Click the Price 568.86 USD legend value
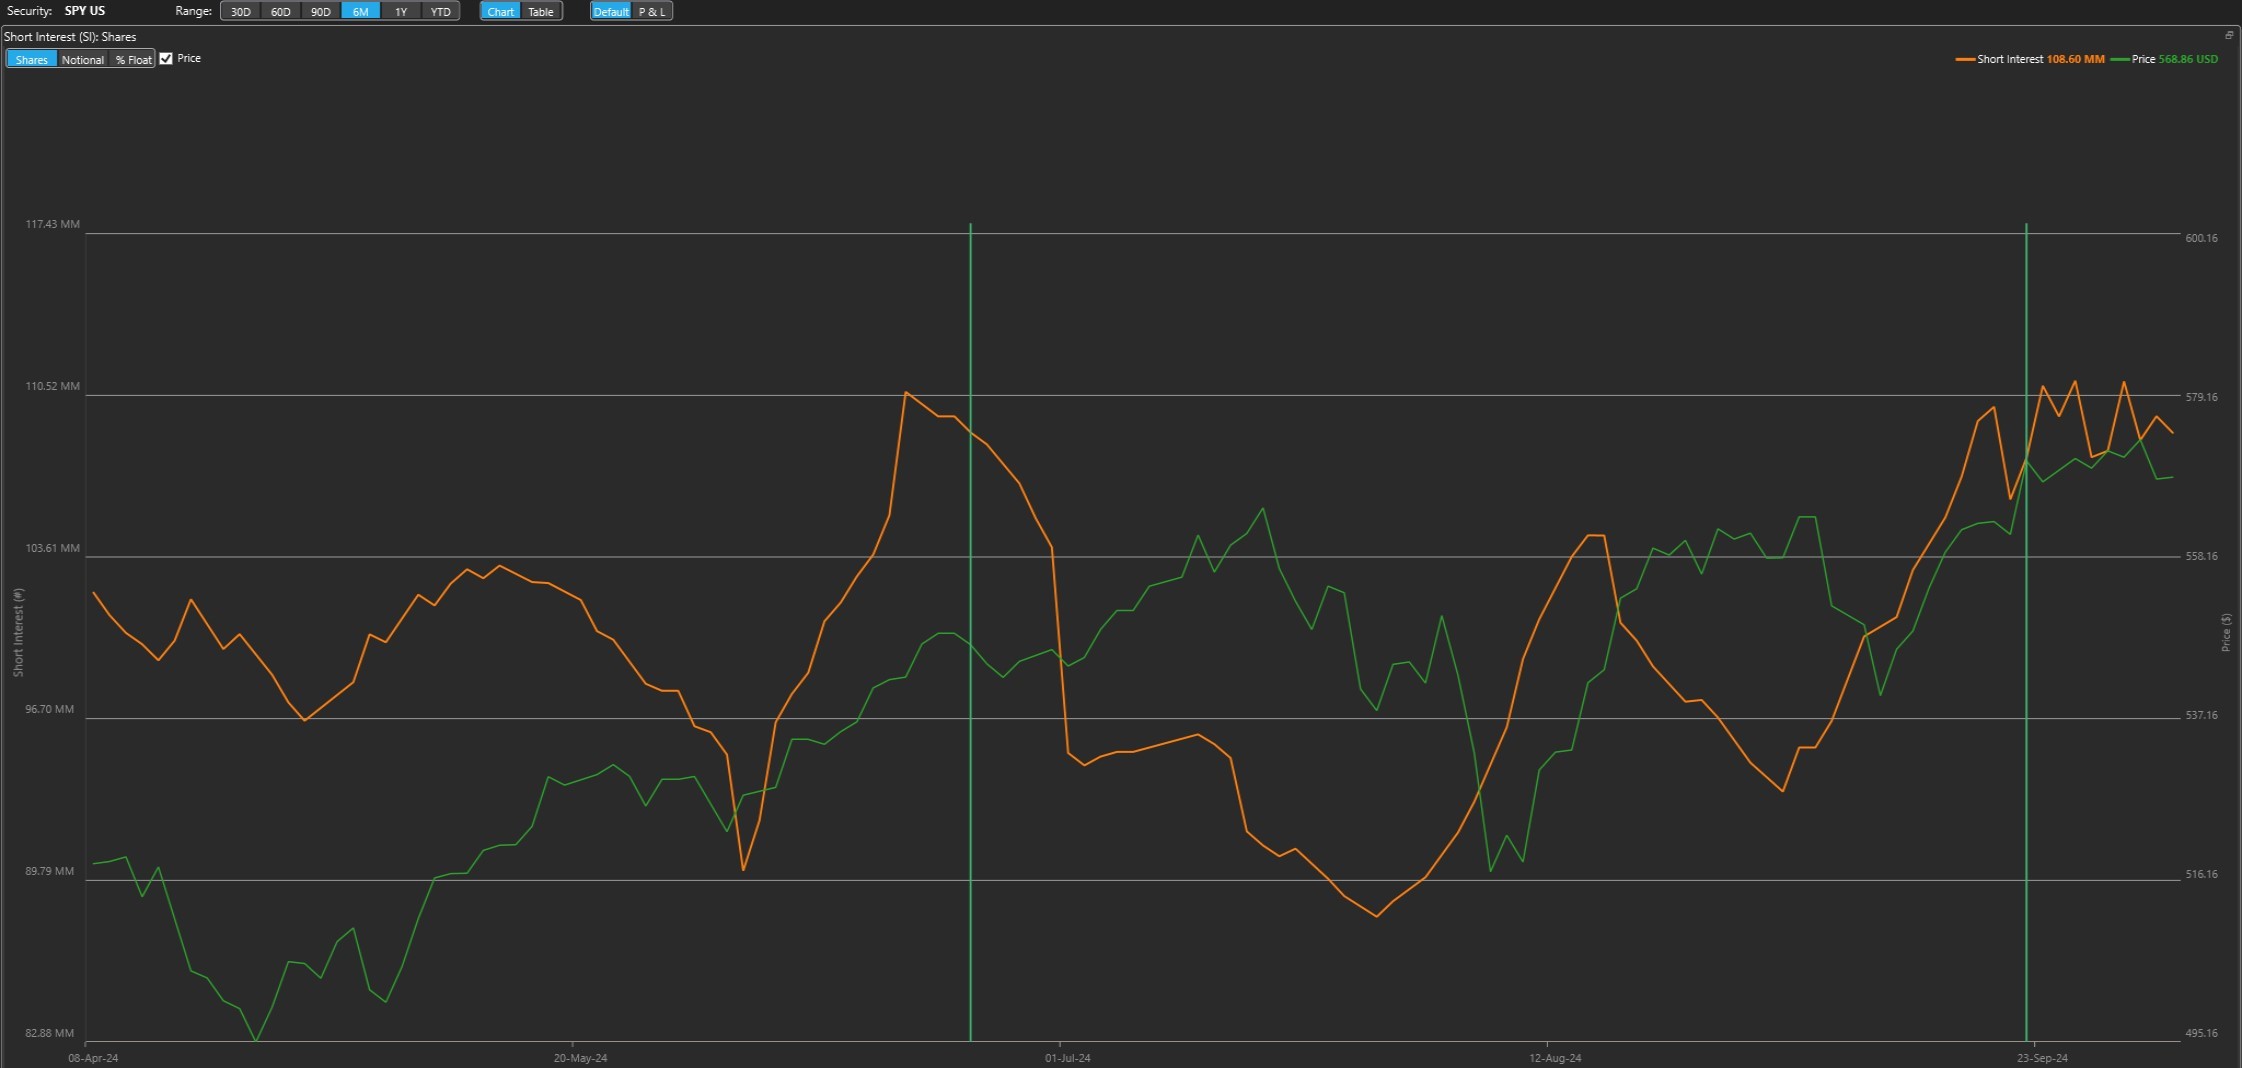 coord(2188,60)
